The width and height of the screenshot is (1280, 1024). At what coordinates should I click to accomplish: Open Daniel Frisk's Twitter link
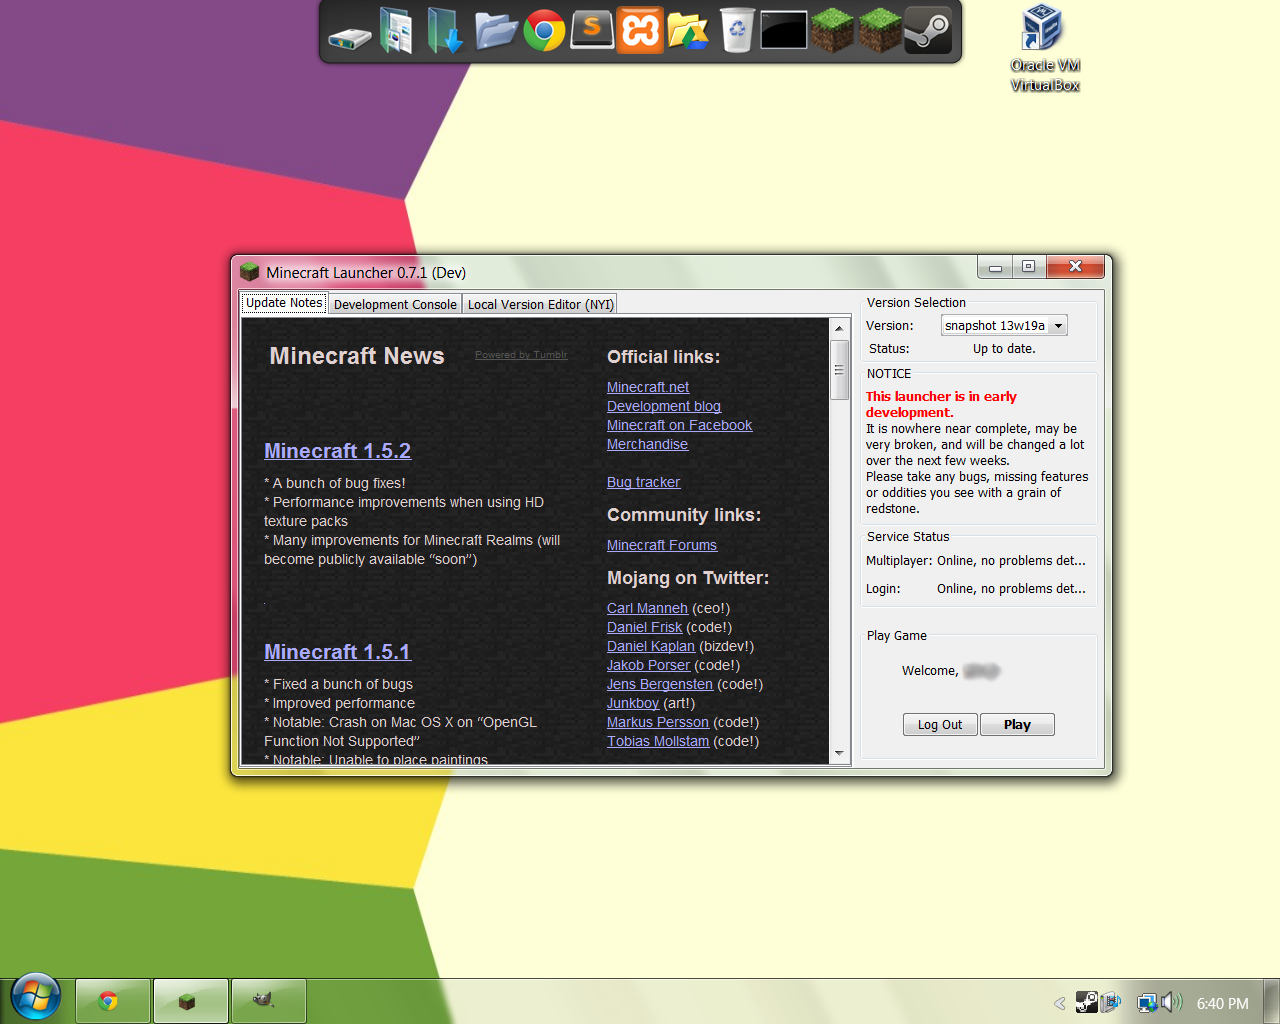[x=645, y=627]
